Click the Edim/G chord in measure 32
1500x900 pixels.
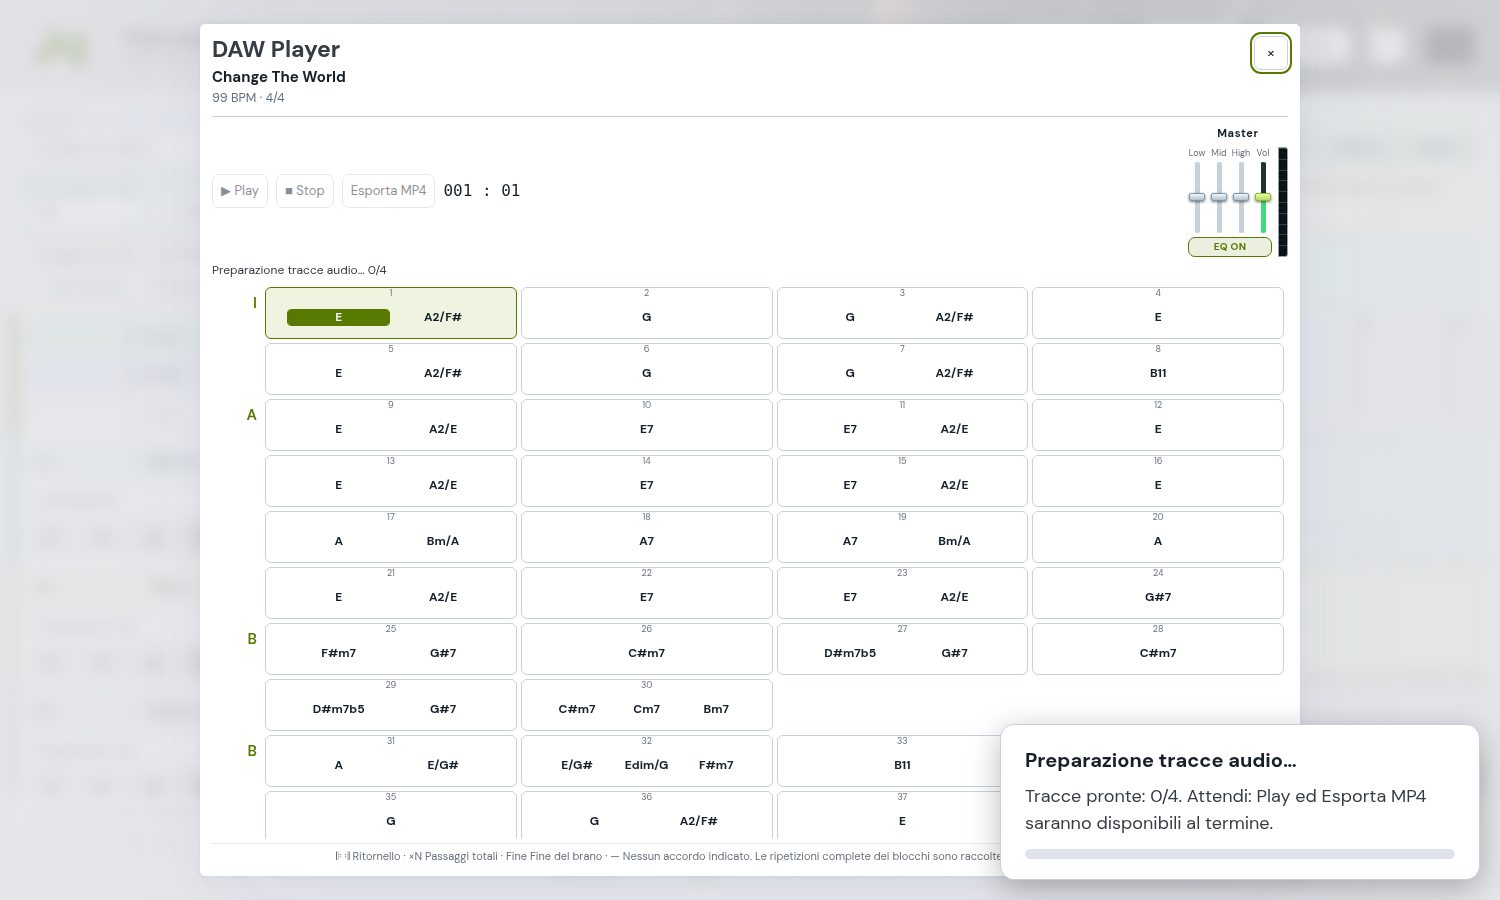pos(647,765)
